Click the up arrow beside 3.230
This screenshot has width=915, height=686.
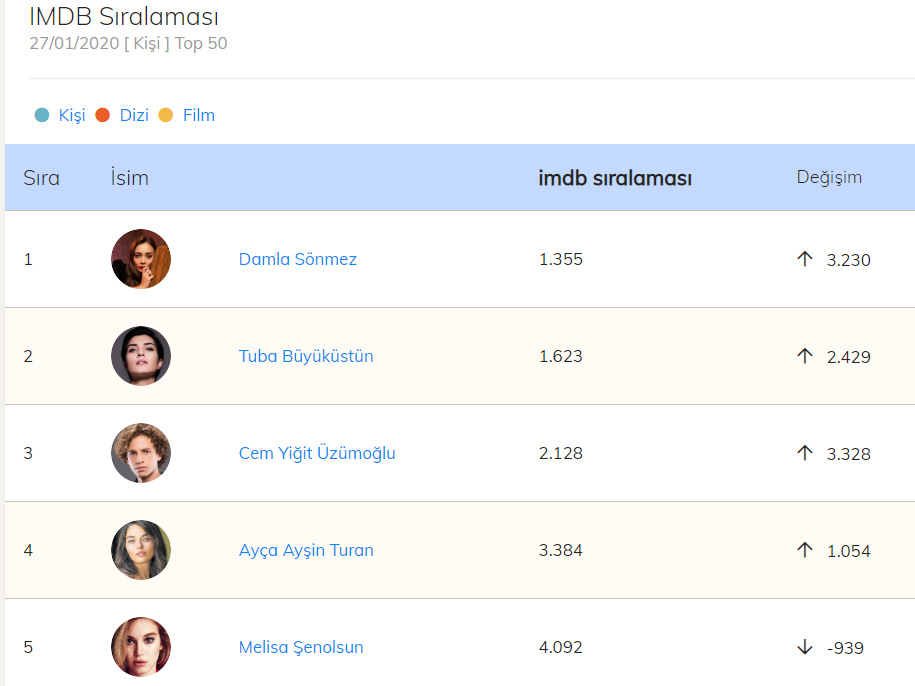(x=805, y=259)
